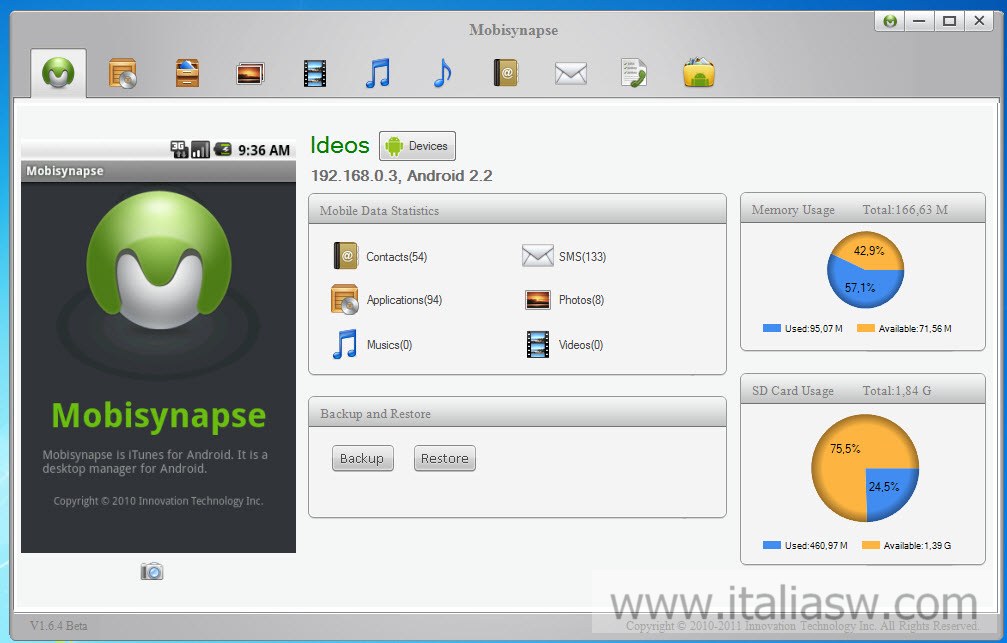Image resolution: width=1007 pixels, height=643 pixels.
Task: Open the Contacts address book toolbar icon
Action: [506, 73]
